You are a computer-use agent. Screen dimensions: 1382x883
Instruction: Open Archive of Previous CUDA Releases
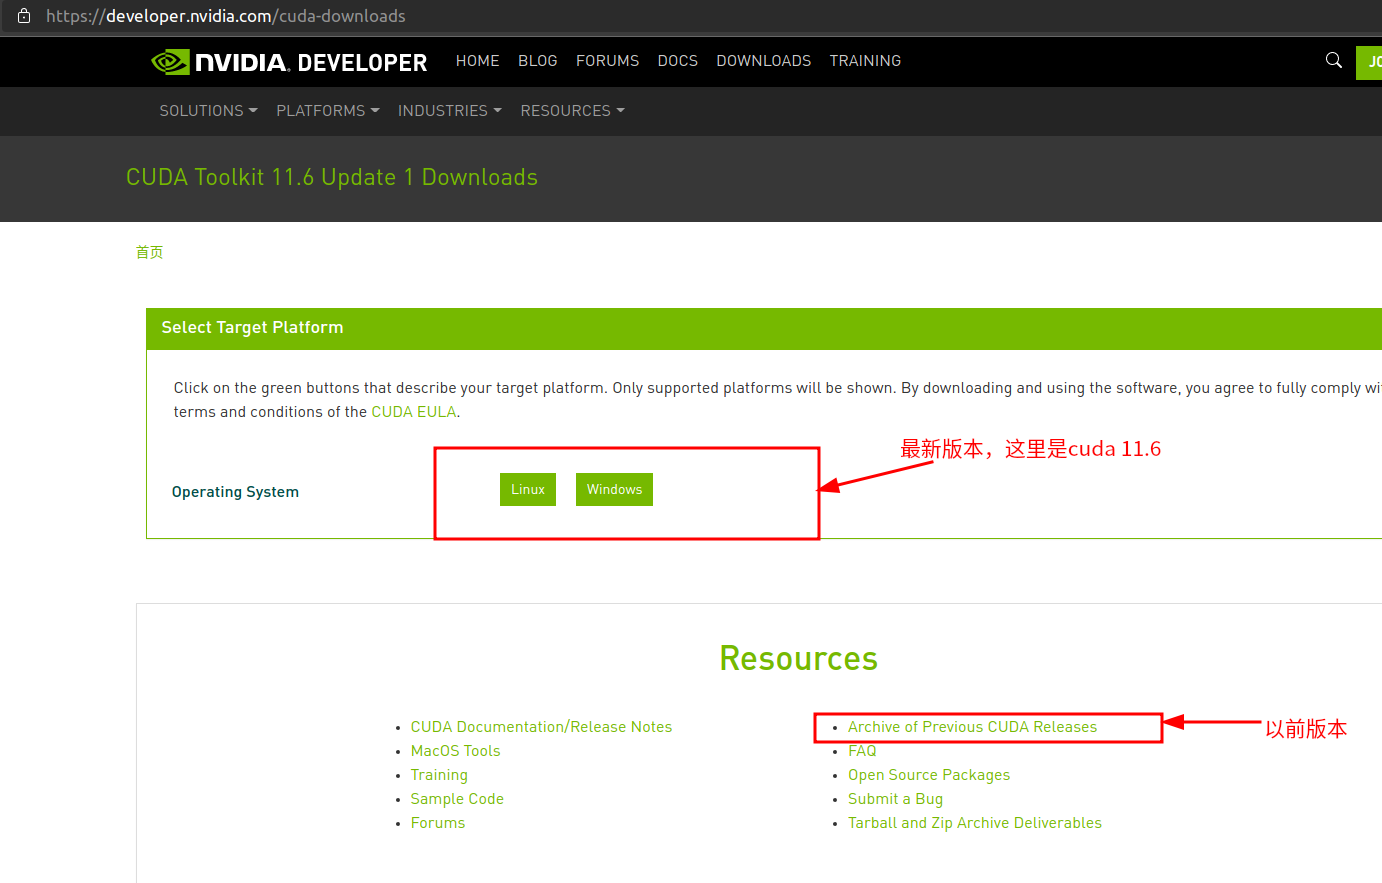pyautogui.click(x=972, y=727)
